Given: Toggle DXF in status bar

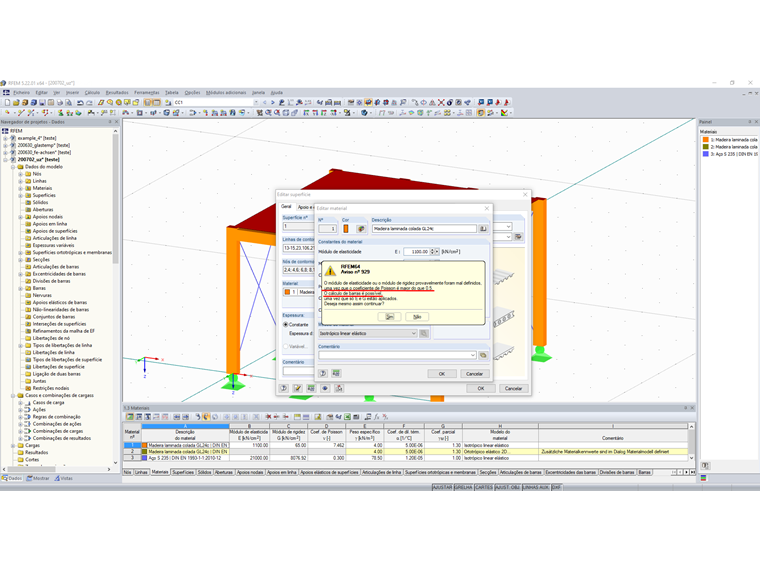Looking at the screenshot, I should click(x=556, y=488).
